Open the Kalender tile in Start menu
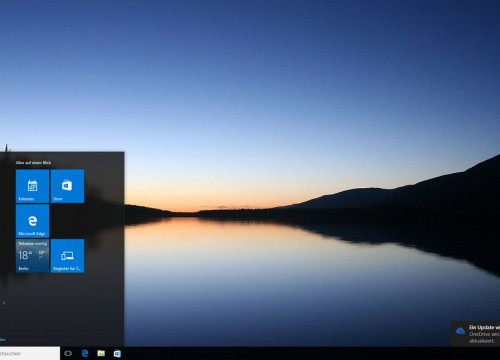This screenshot has width=500, height=360. click(x=32, y=186)
